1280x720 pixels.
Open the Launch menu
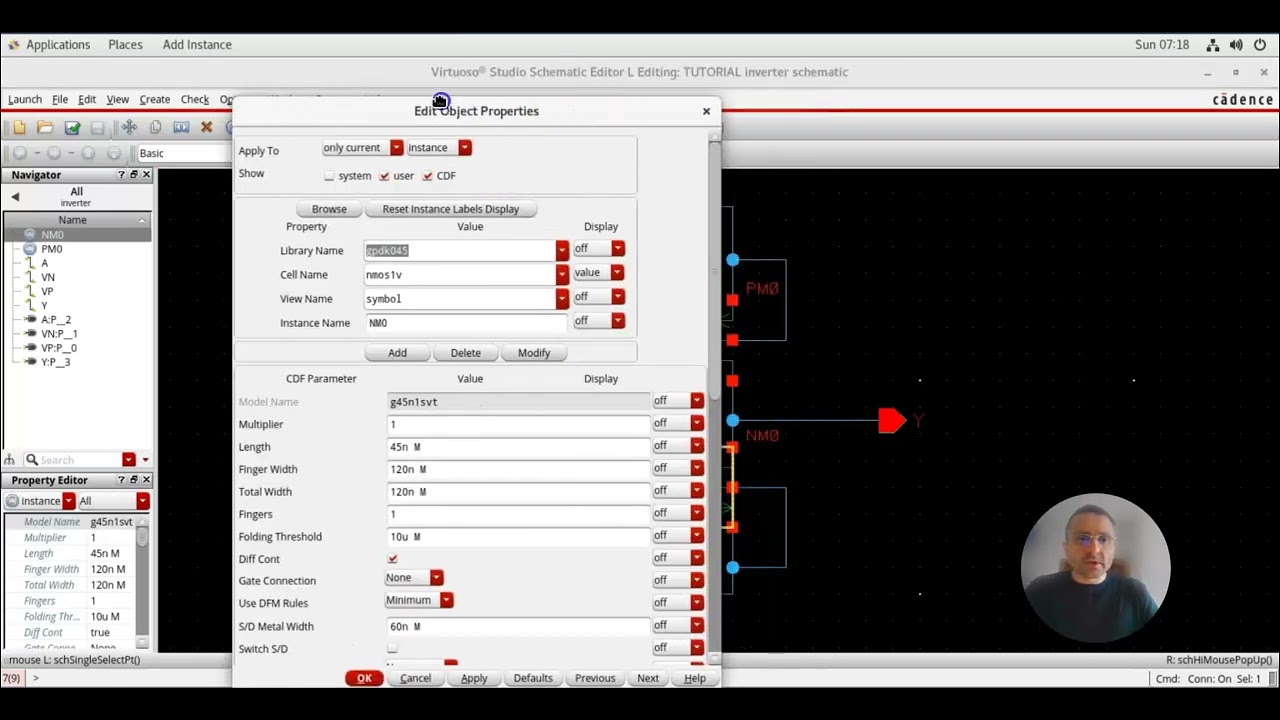pyautogui.click(x=25, y=99)
